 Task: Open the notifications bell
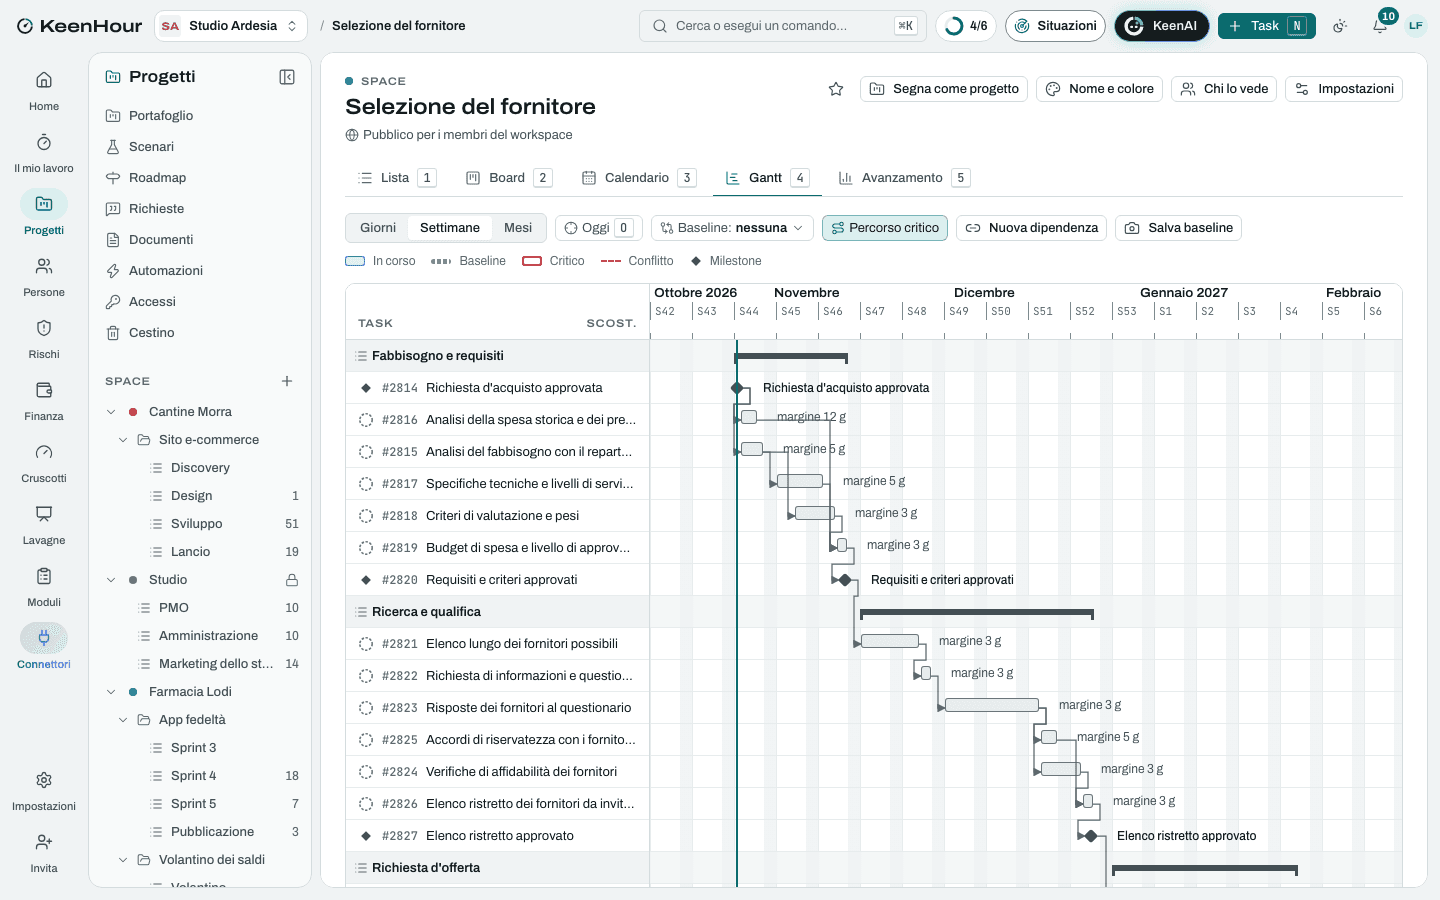click(x=1380, y=26)
